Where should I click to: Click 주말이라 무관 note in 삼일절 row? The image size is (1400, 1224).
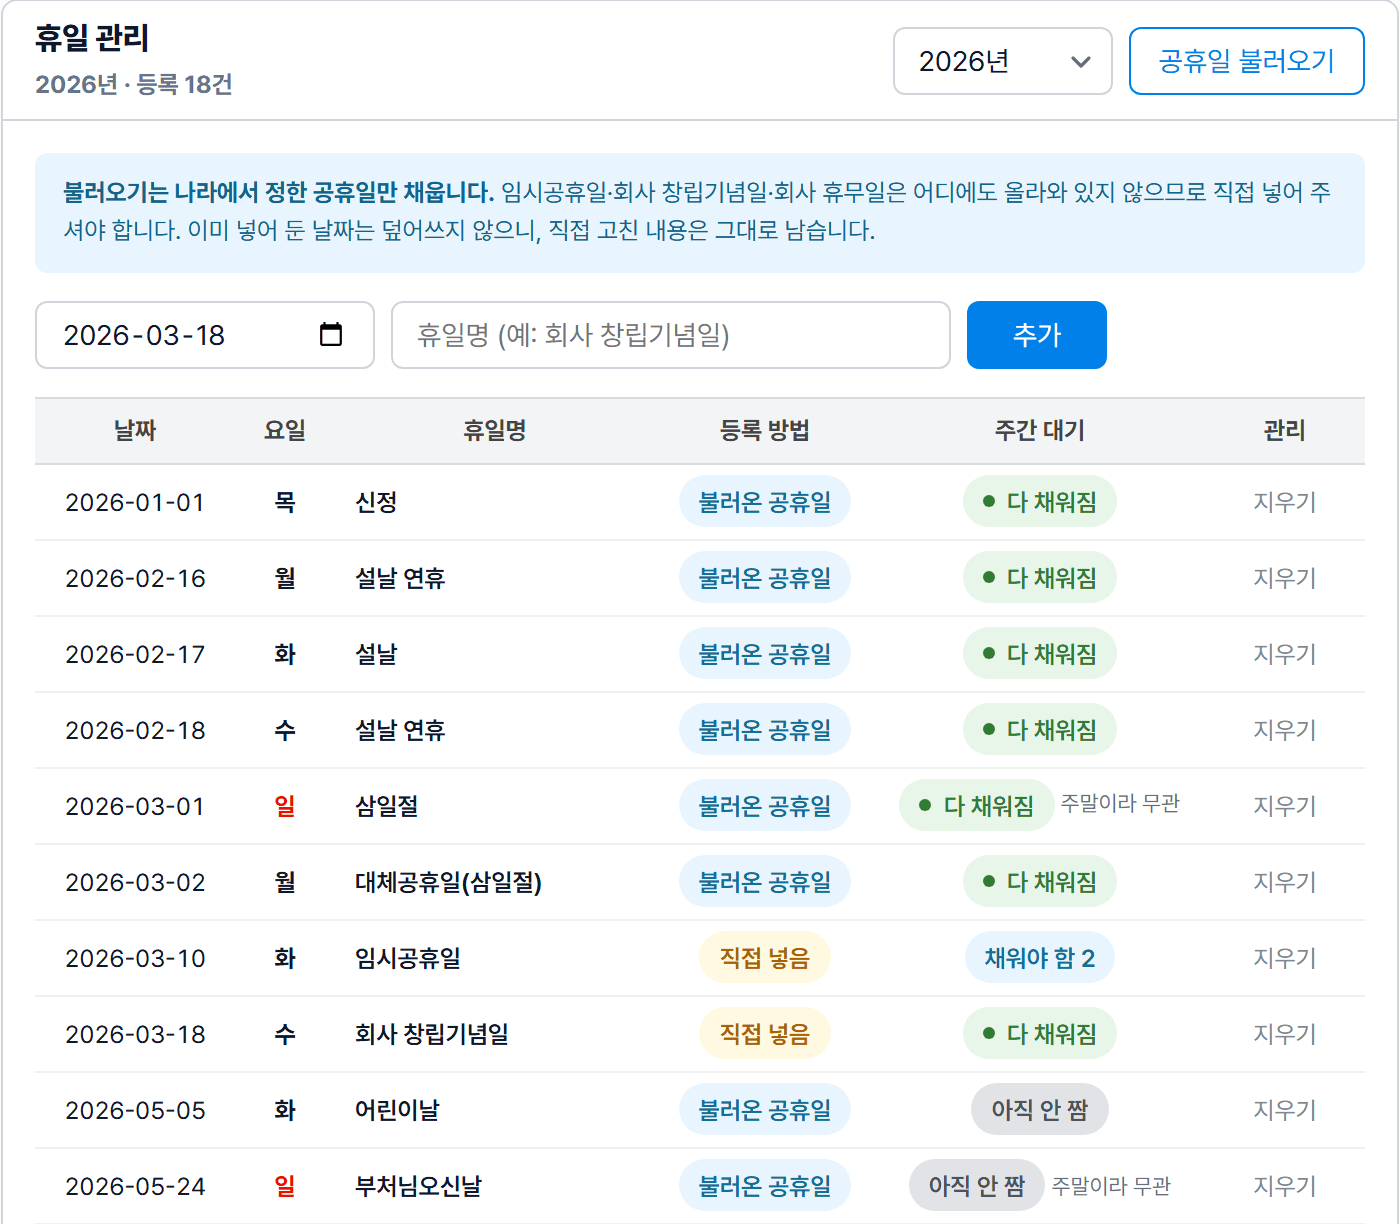[x=1120, y=803]
